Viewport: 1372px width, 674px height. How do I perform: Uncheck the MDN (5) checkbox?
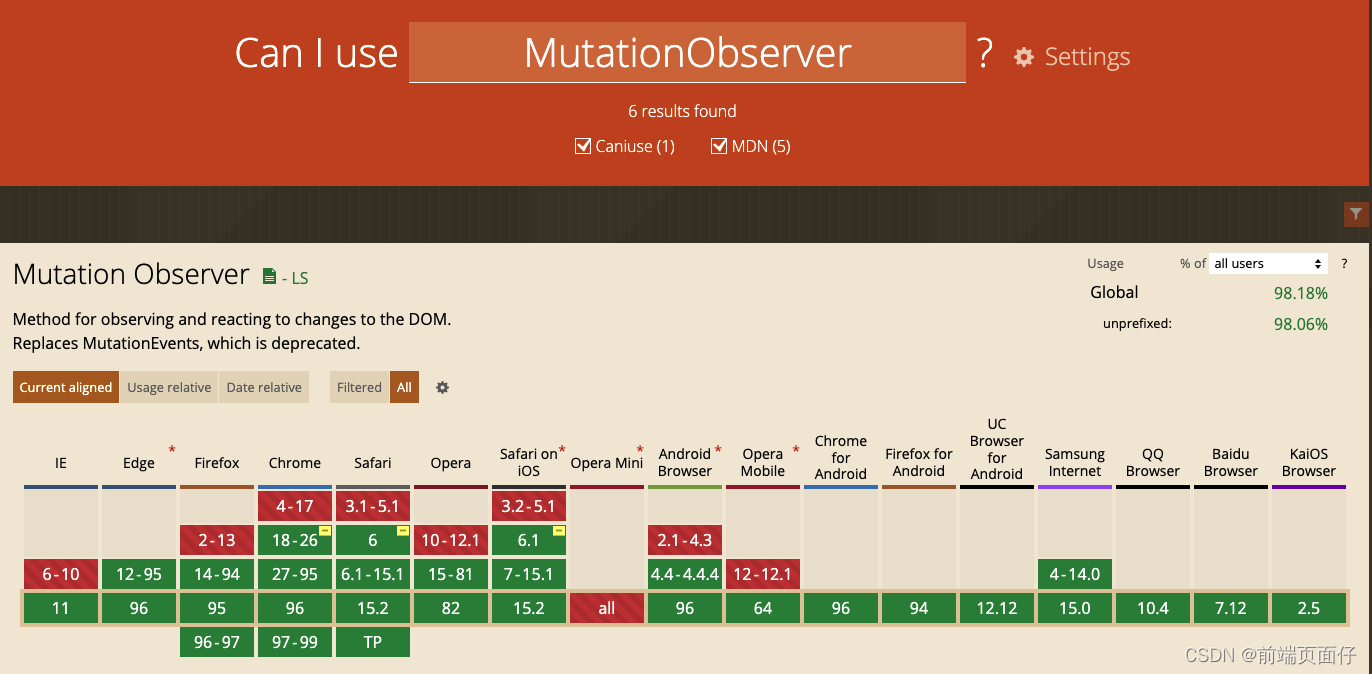719,146
